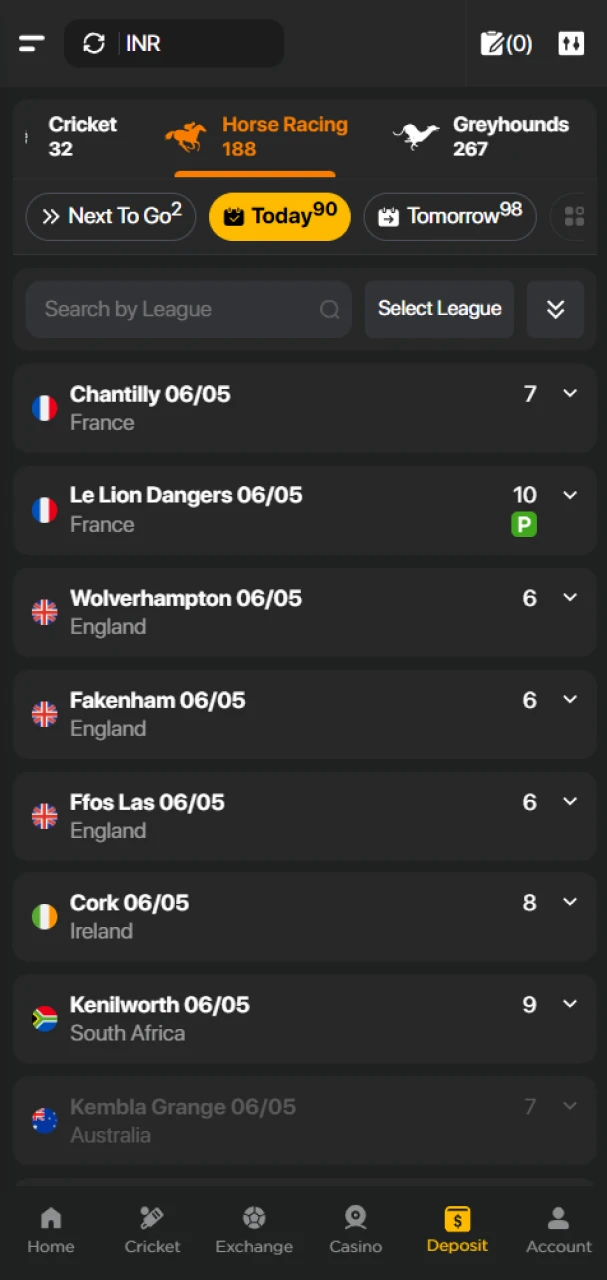This screenshot has height=1280, width=607.
Task: Focus the Search by League field
Action: [189, 309]
